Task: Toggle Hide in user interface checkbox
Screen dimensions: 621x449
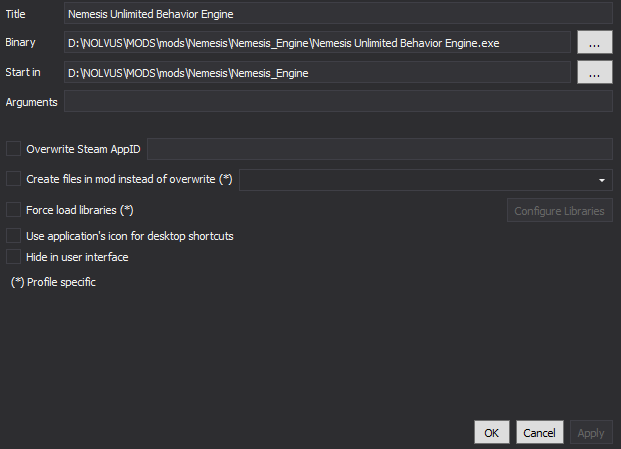Action: [x=13, y=257]
